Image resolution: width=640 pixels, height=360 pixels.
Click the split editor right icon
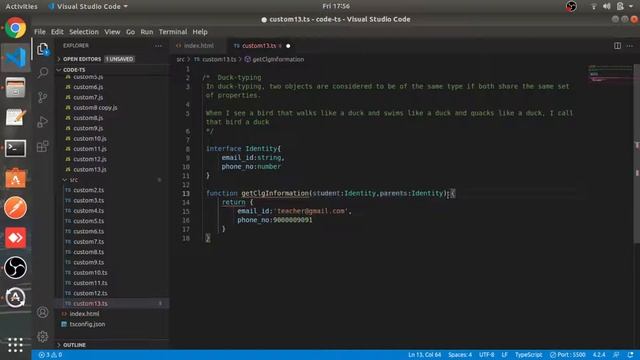[618, 46]
